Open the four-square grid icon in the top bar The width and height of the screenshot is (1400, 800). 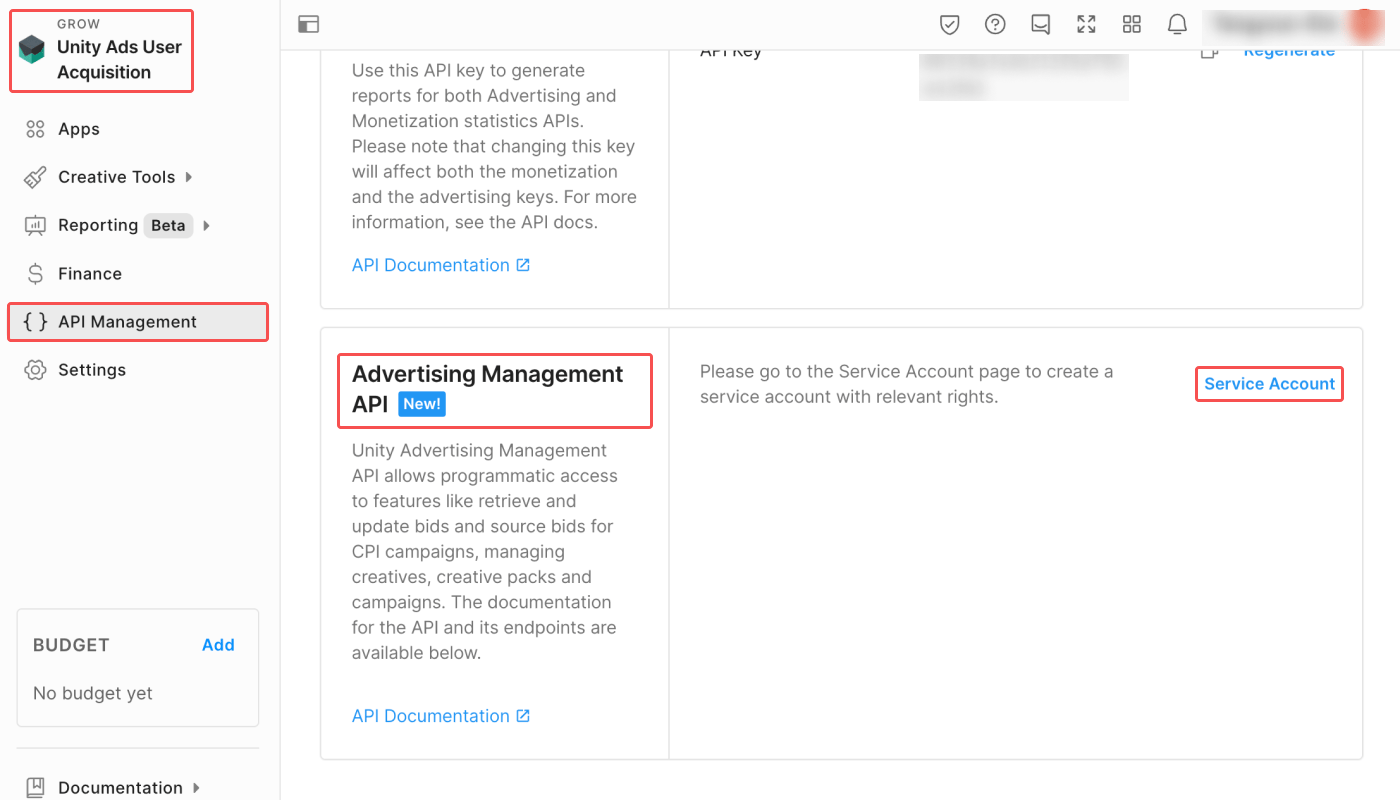coord(1132,25)
